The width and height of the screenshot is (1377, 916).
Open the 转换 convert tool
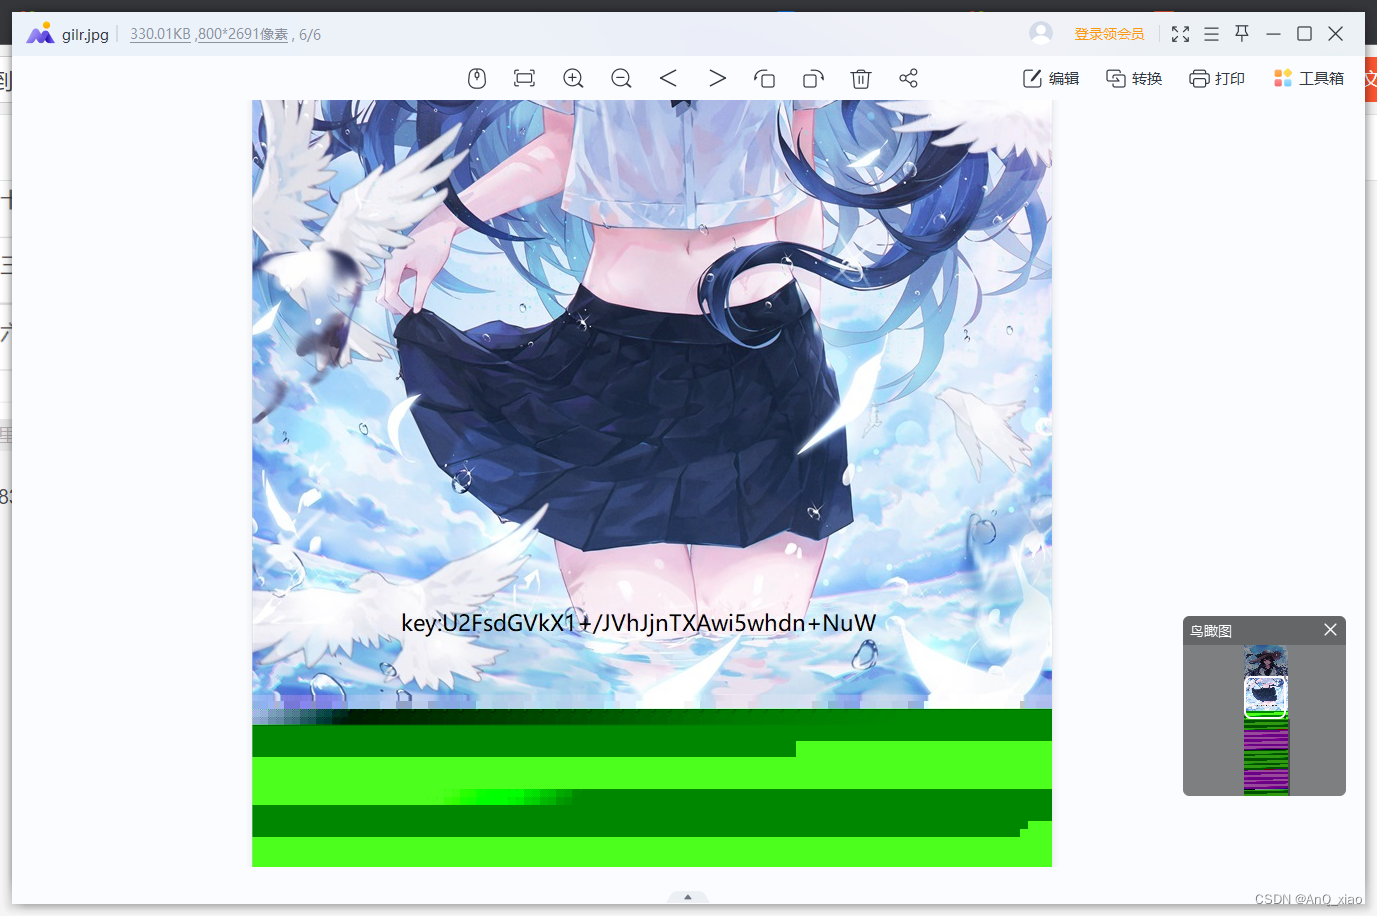(1134, 78)
